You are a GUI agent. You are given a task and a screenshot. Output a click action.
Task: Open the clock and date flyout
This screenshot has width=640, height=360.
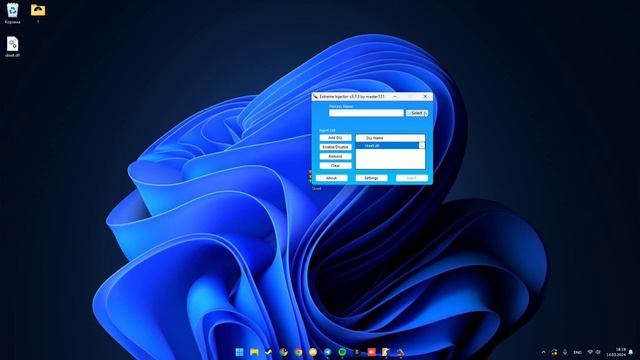(616, 352)
